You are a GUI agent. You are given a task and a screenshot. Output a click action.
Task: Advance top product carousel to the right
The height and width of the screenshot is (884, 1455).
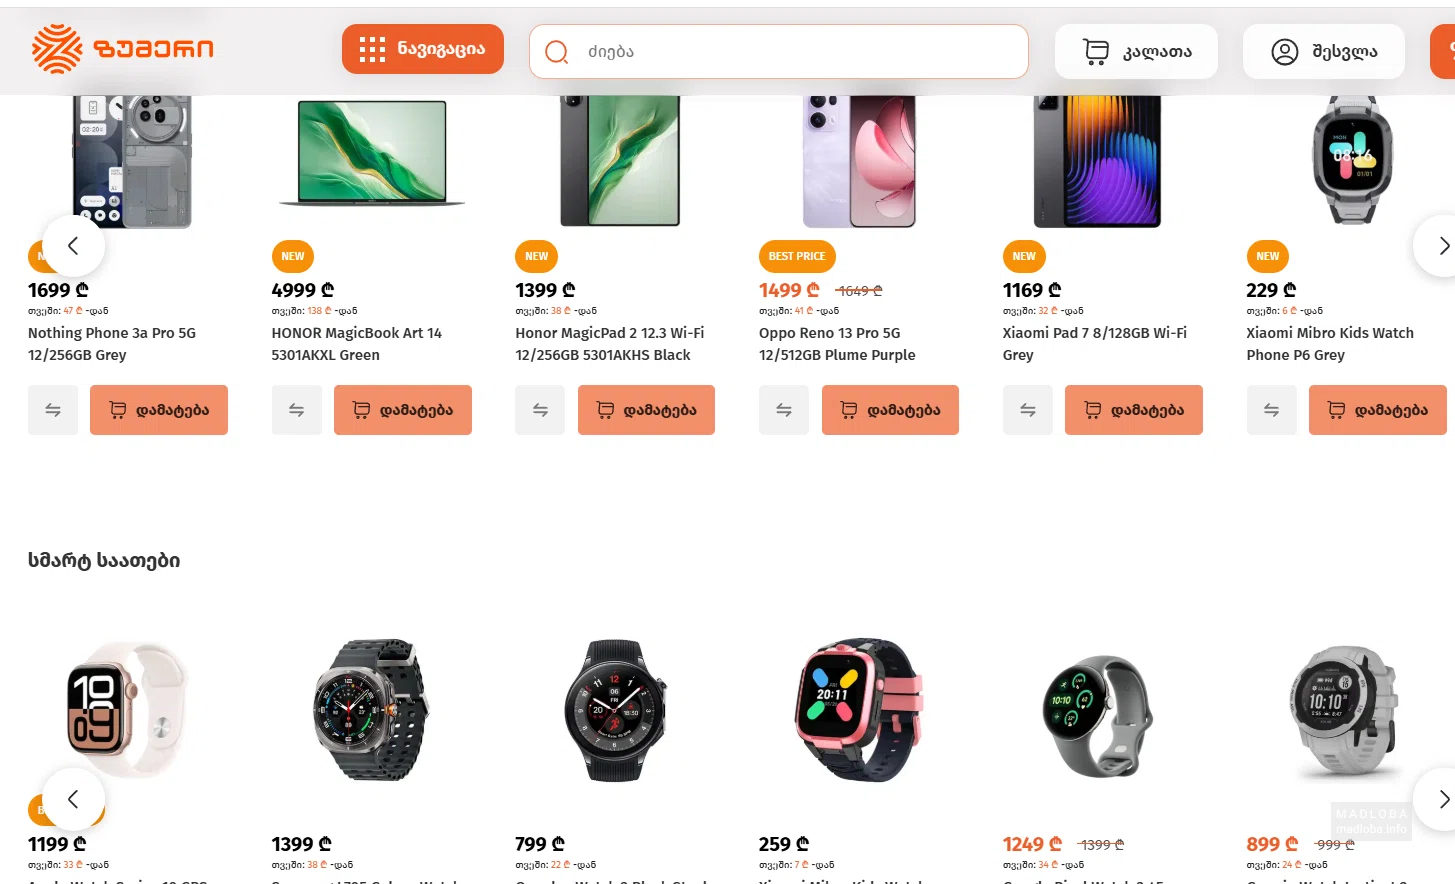(1440, 246)
